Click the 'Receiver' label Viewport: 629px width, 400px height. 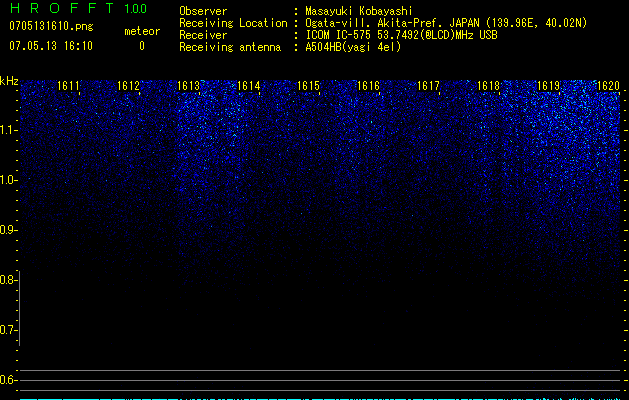(x=203, y=35)
